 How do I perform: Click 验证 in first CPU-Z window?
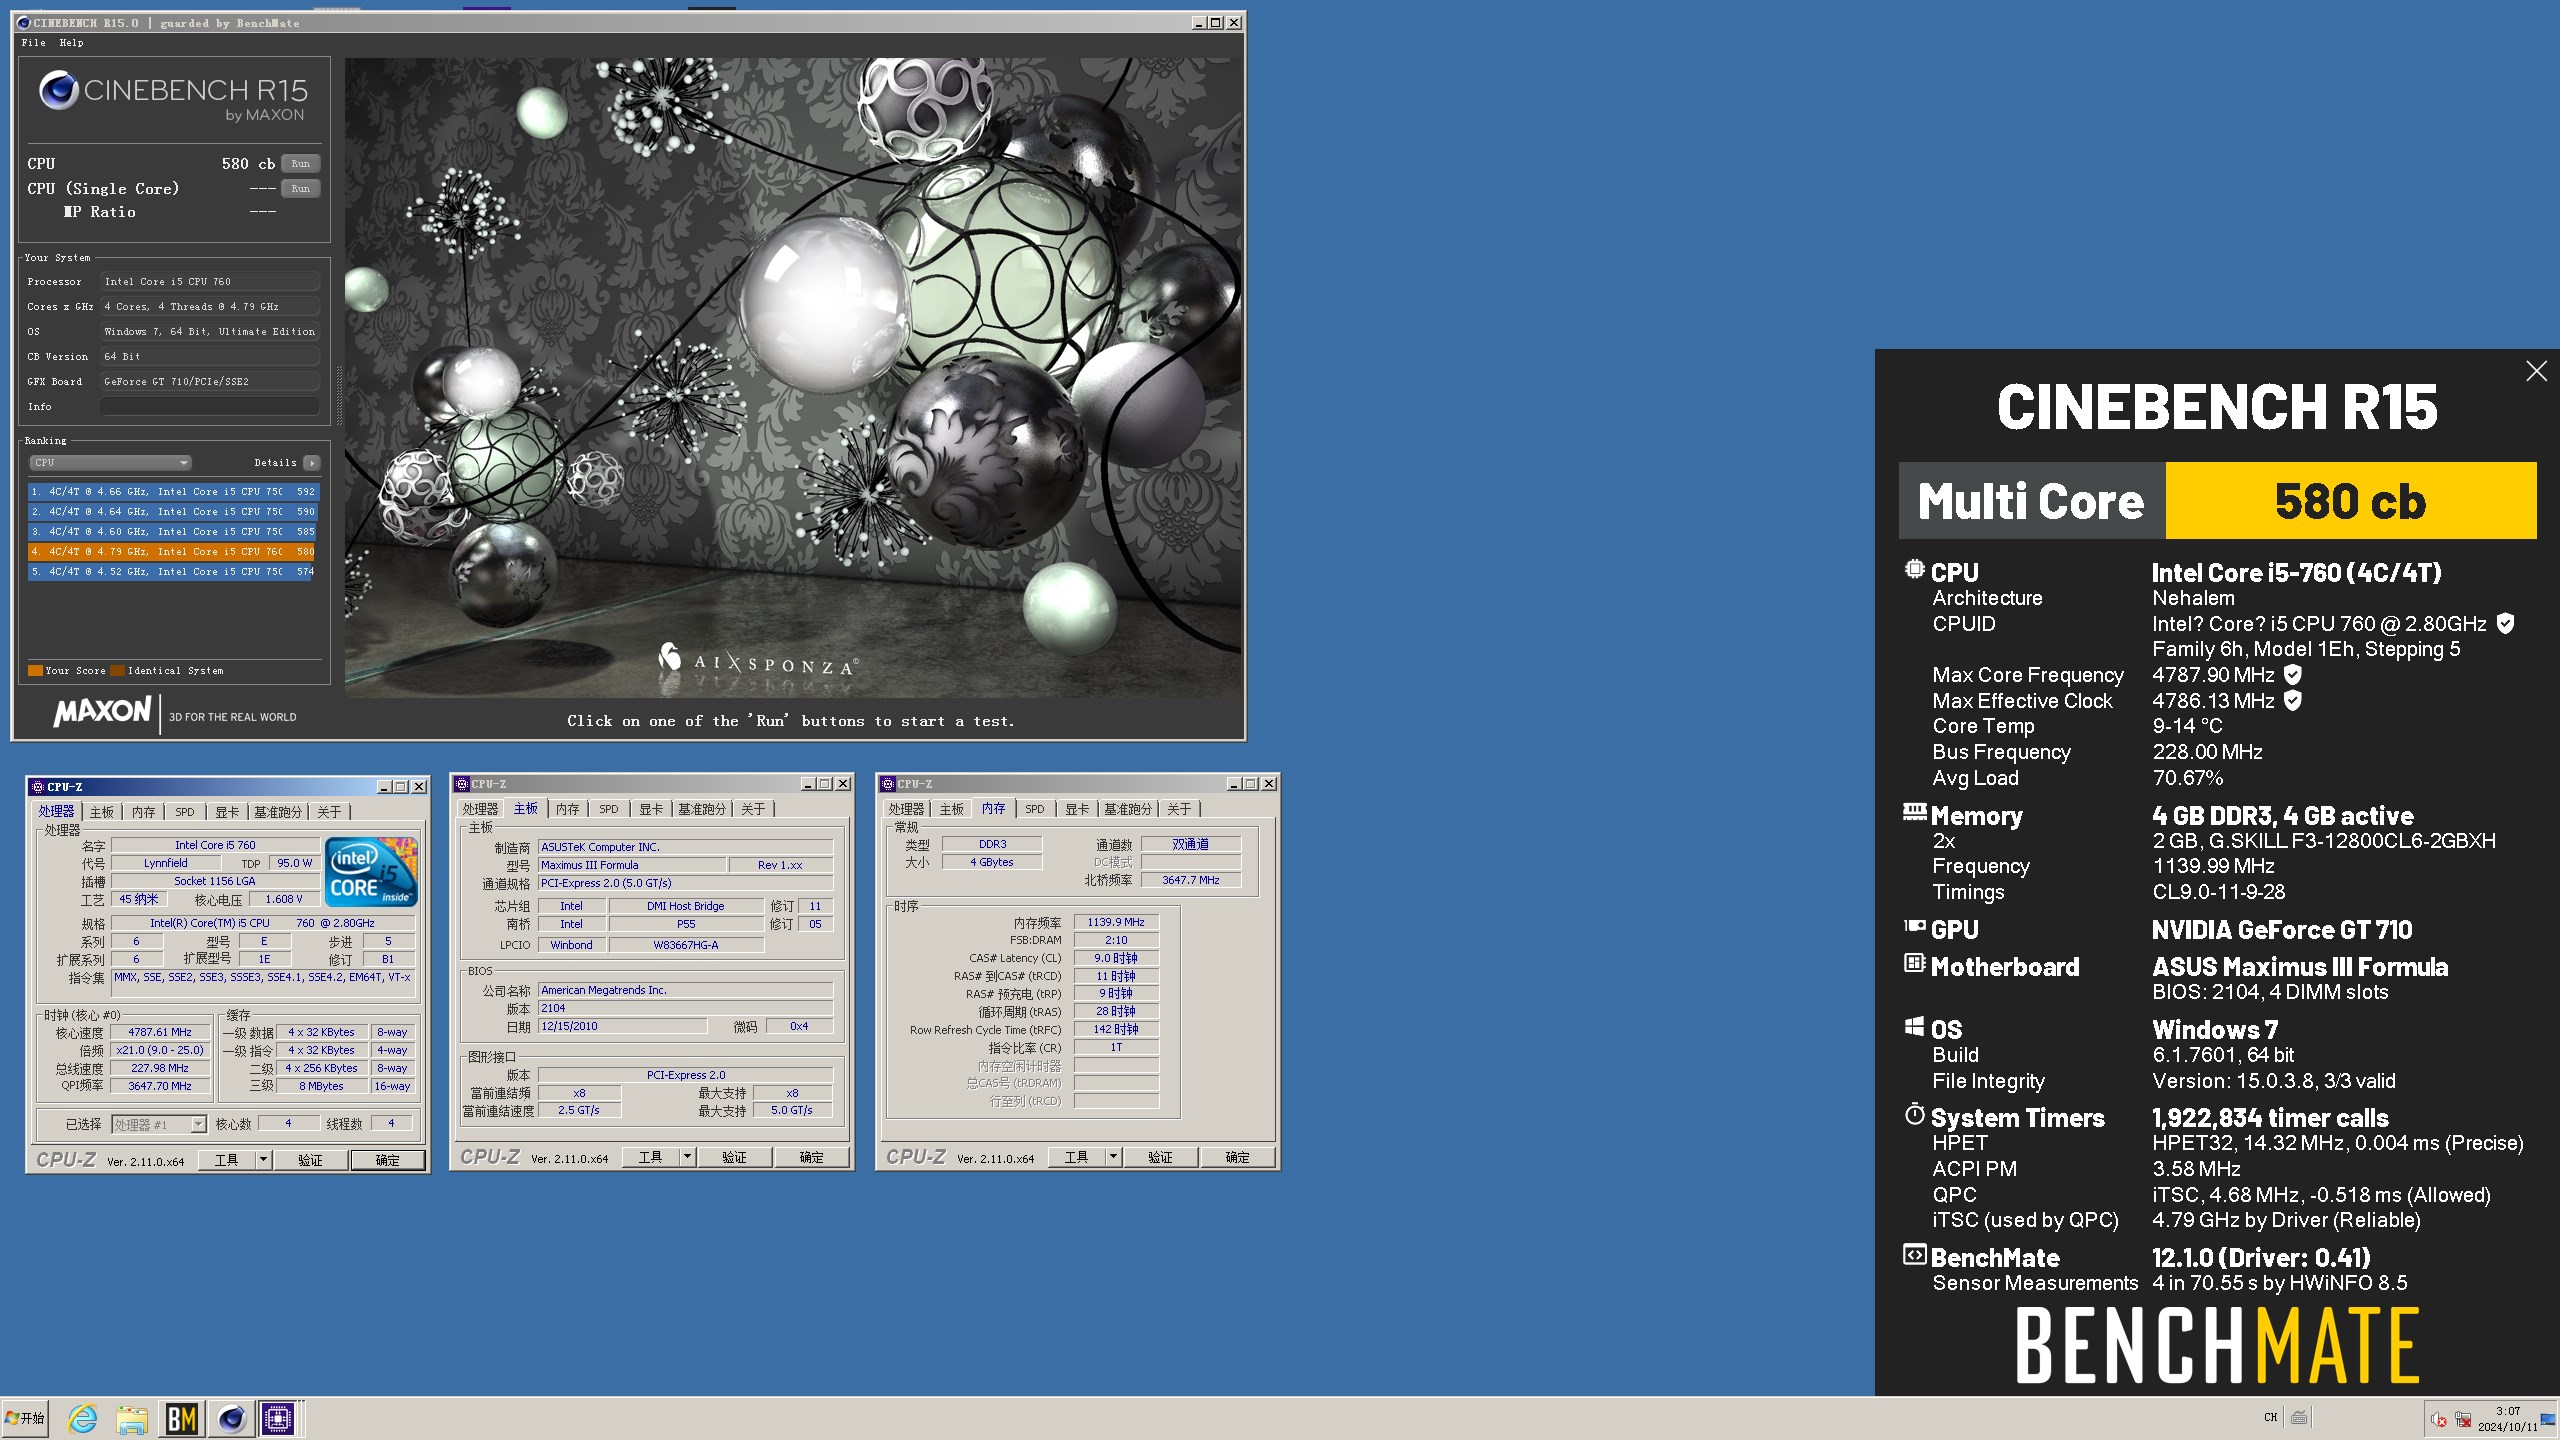310,1160
